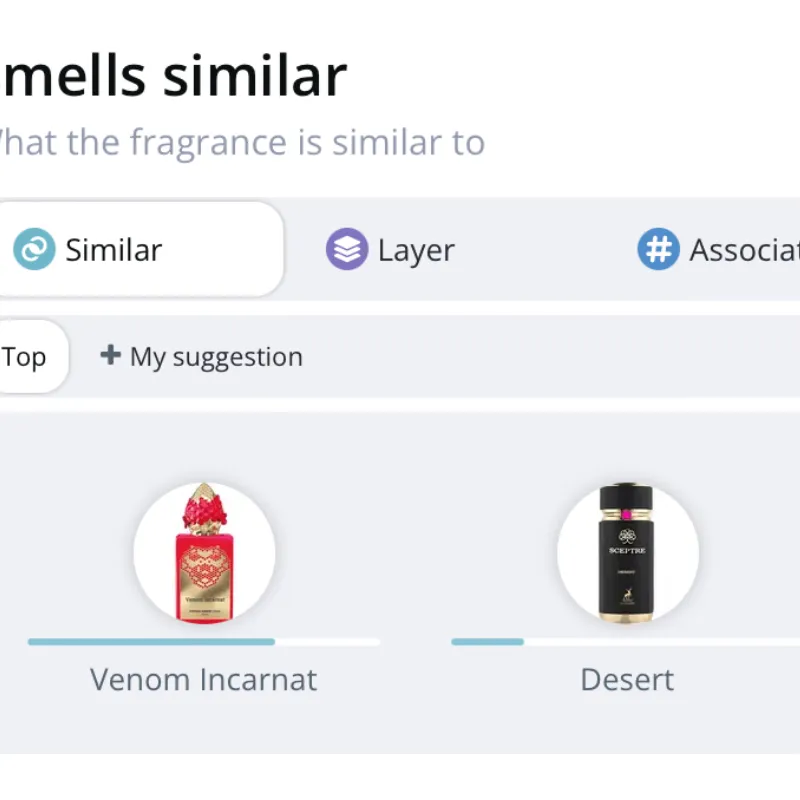800x800 pixels.
Task: Click the red floral cap on Venom Incarnat
Action: point(204,511)
